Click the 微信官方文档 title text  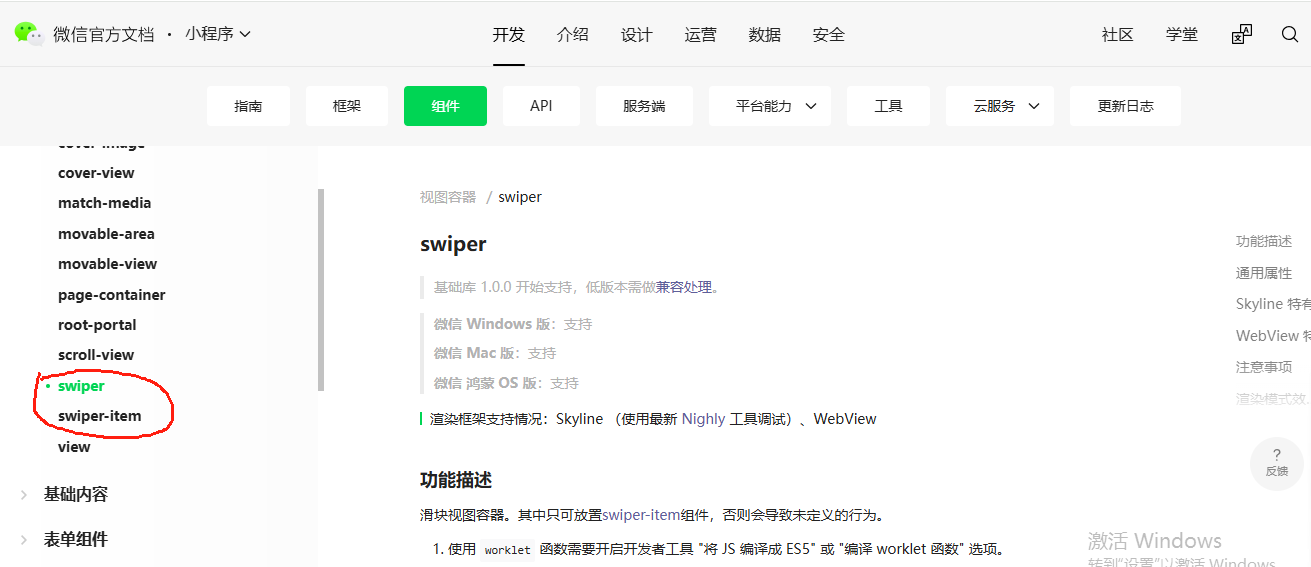(104, 34)
